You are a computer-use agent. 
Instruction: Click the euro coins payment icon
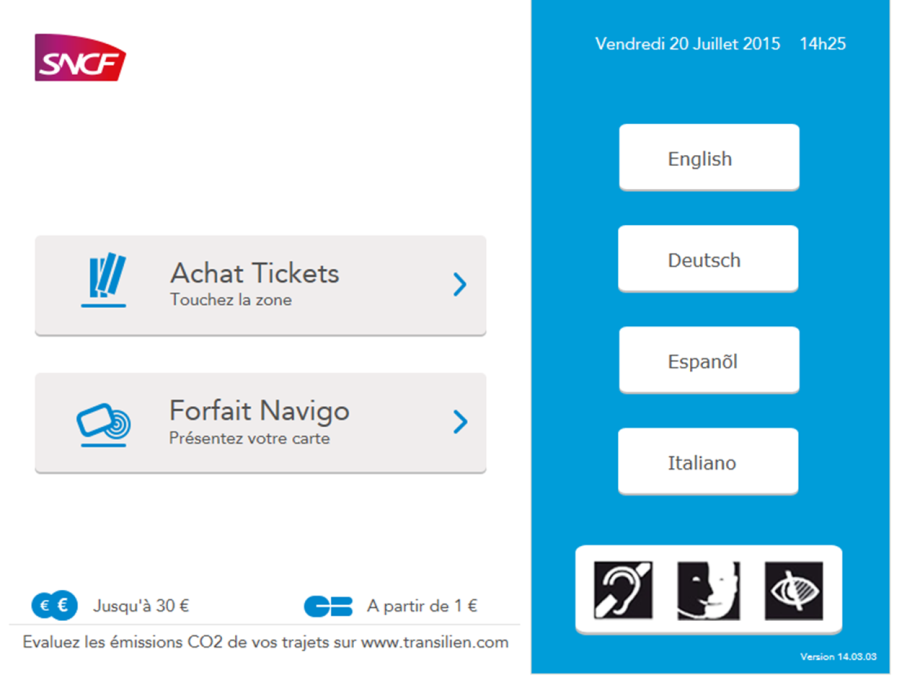(54, 605)
